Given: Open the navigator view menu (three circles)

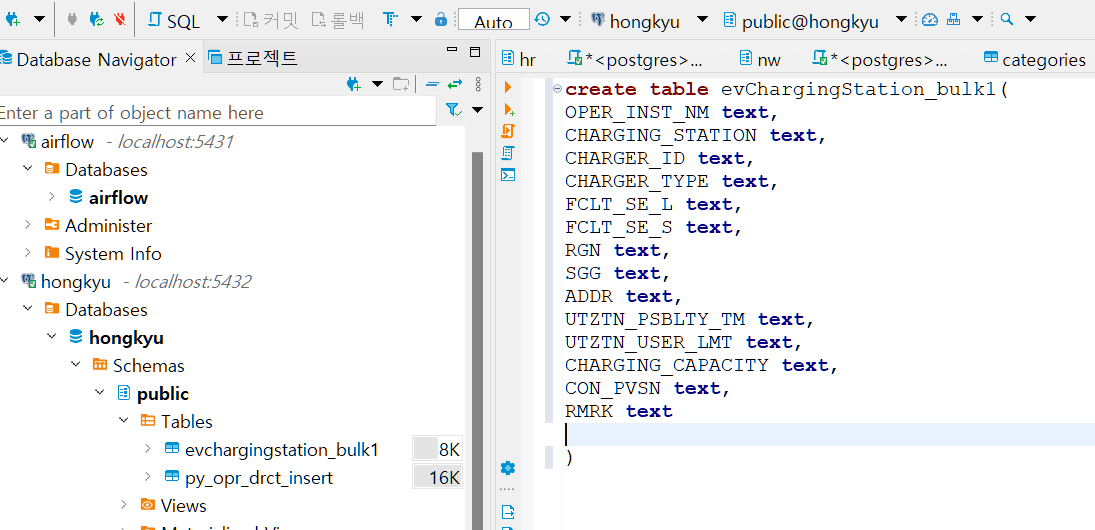Looking at the screenshot, I should (478, 84).
